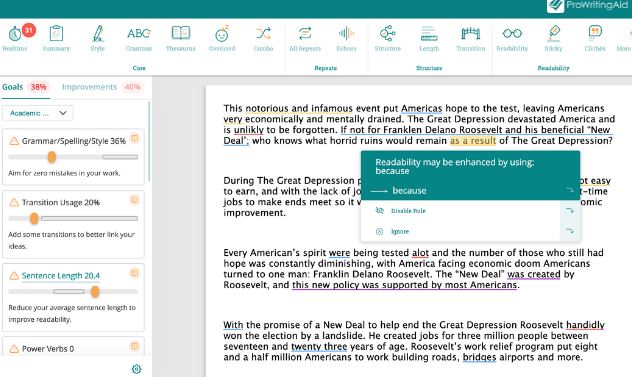Image resolution: width=632 pixels, height=377 pixels.
Task: Click the underlined word 'bridges'
Action: point(479,357)
